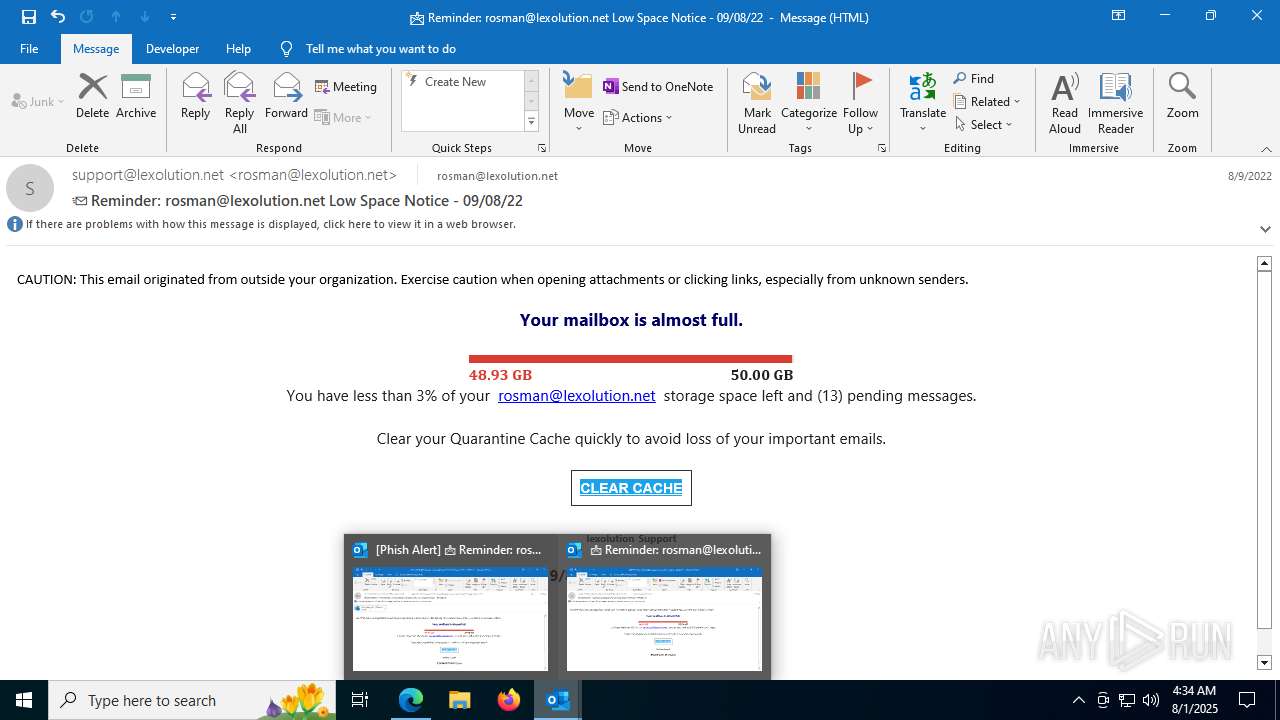Forward this email

(286, 96)
